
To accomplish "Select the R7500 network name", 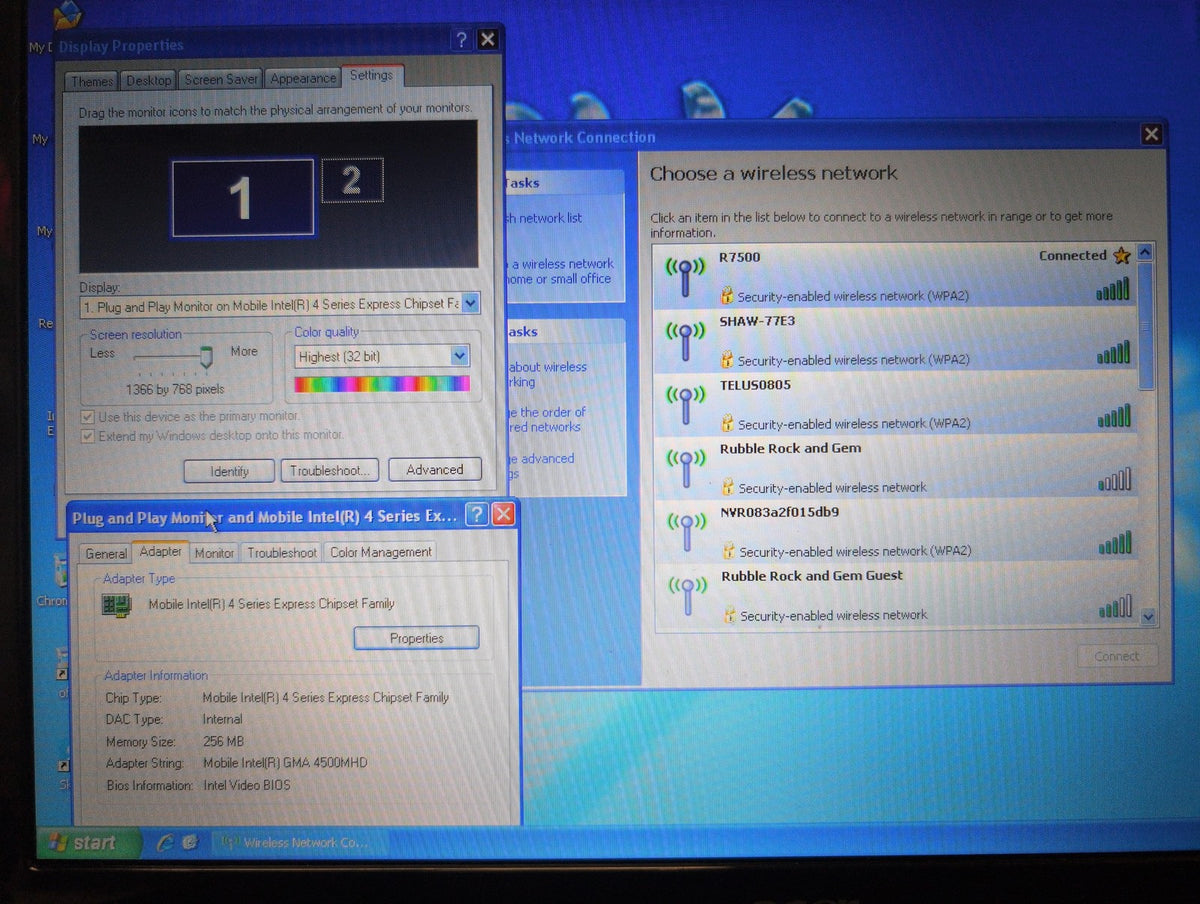I will point(740,257).
